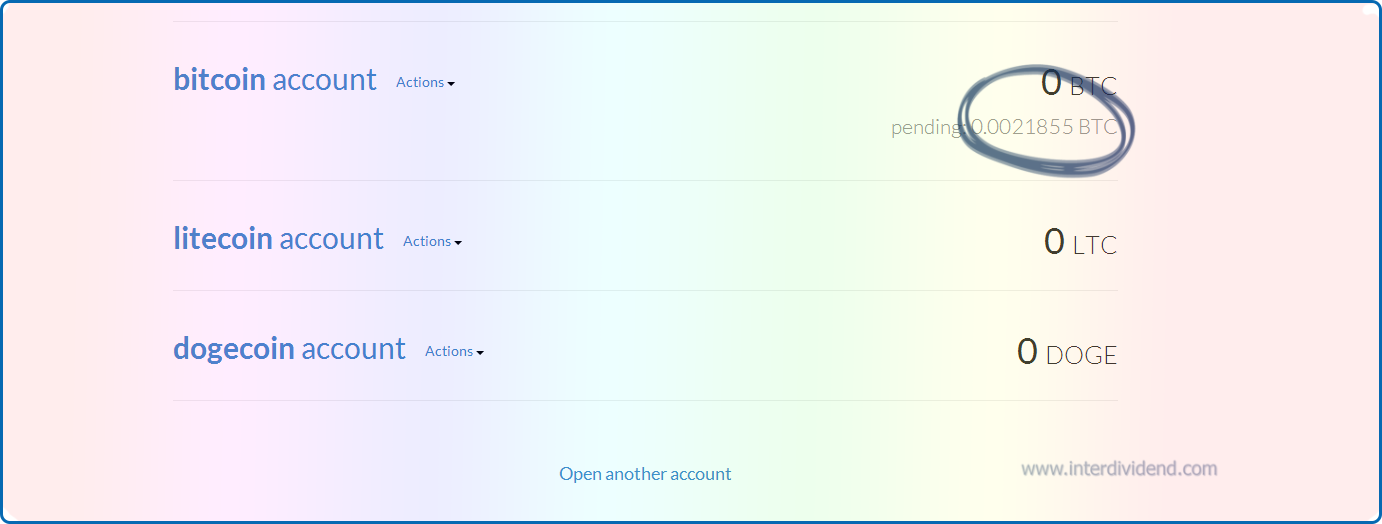The image size is (1382, 524).
Task: Expand the litecoin account Actions dropdown
Action: [x=427, y=241]
